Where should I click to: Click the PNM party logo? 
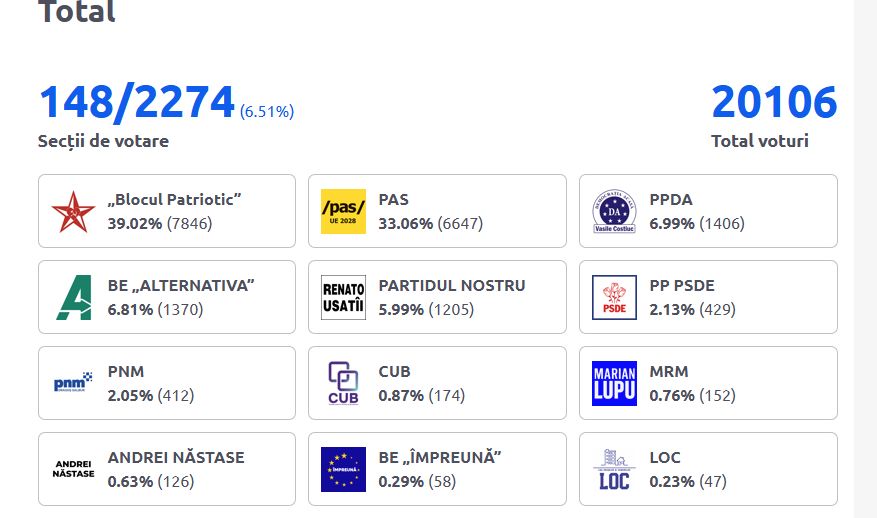pos(73,383)
